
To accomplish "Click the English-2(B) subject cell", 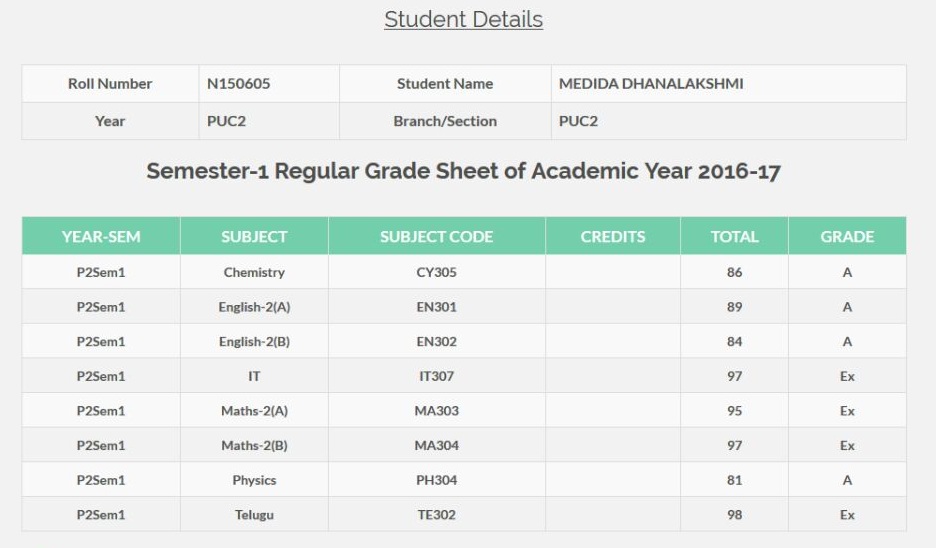I will point(254,341).
